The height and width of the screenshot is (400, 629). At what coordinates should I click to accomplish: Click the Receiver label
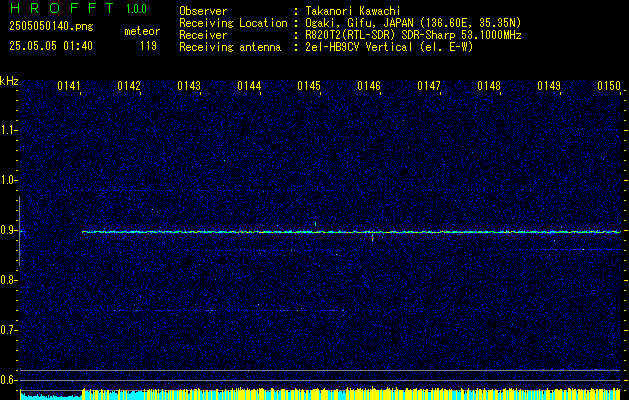pos(203,35)
